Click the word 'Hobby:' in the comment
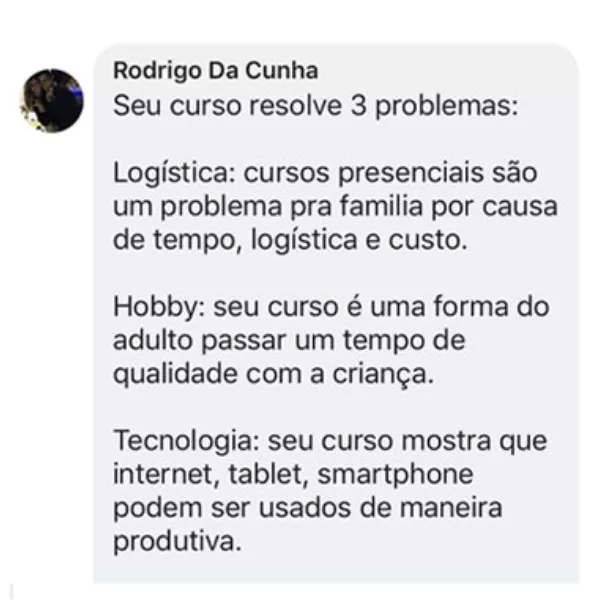 159,307
